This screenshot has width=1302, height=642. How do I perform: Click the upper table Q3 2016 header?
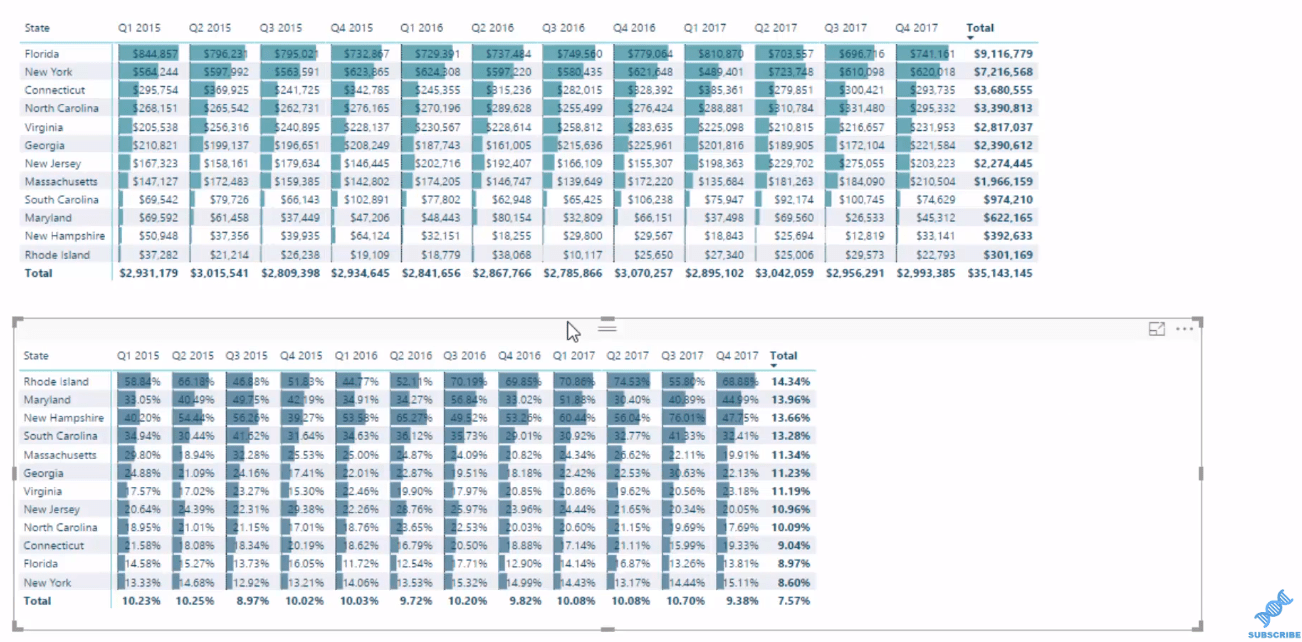tap(563, 28)
